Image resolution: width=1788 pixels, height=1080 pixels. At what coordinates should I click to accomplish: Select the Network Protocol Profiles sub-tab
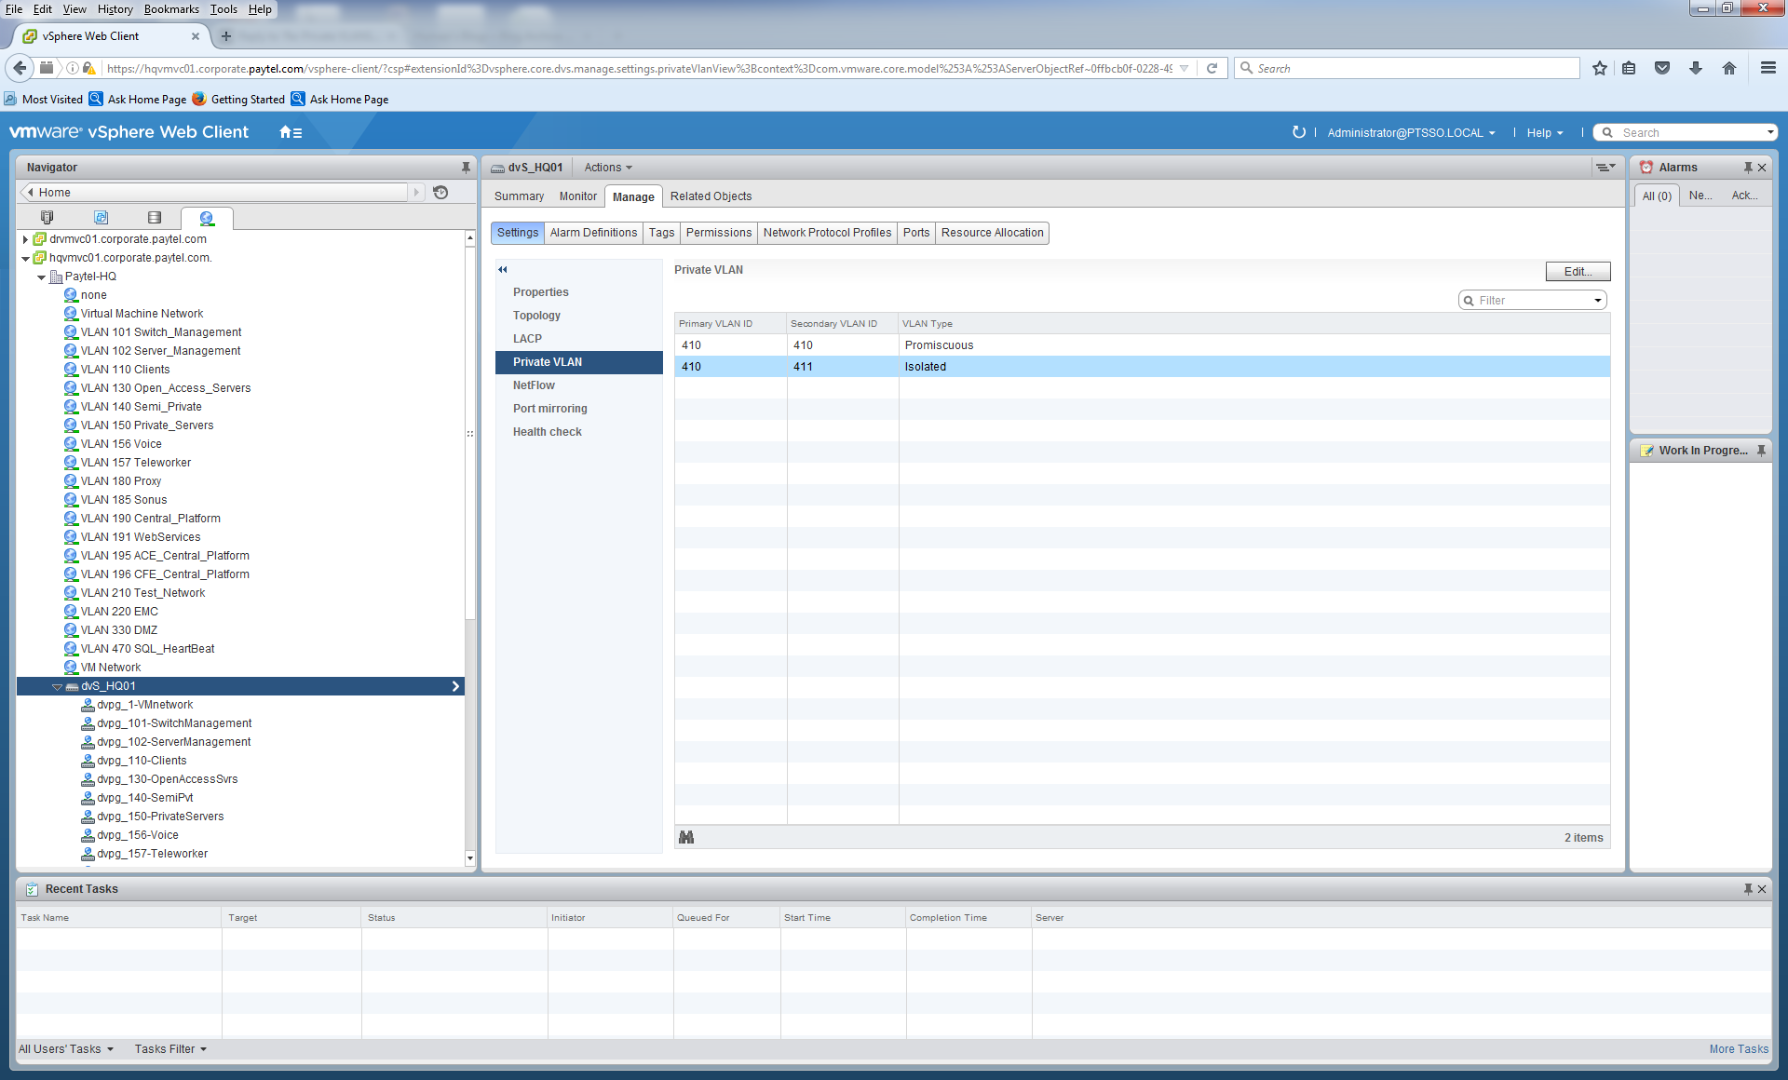click(827, 233)
